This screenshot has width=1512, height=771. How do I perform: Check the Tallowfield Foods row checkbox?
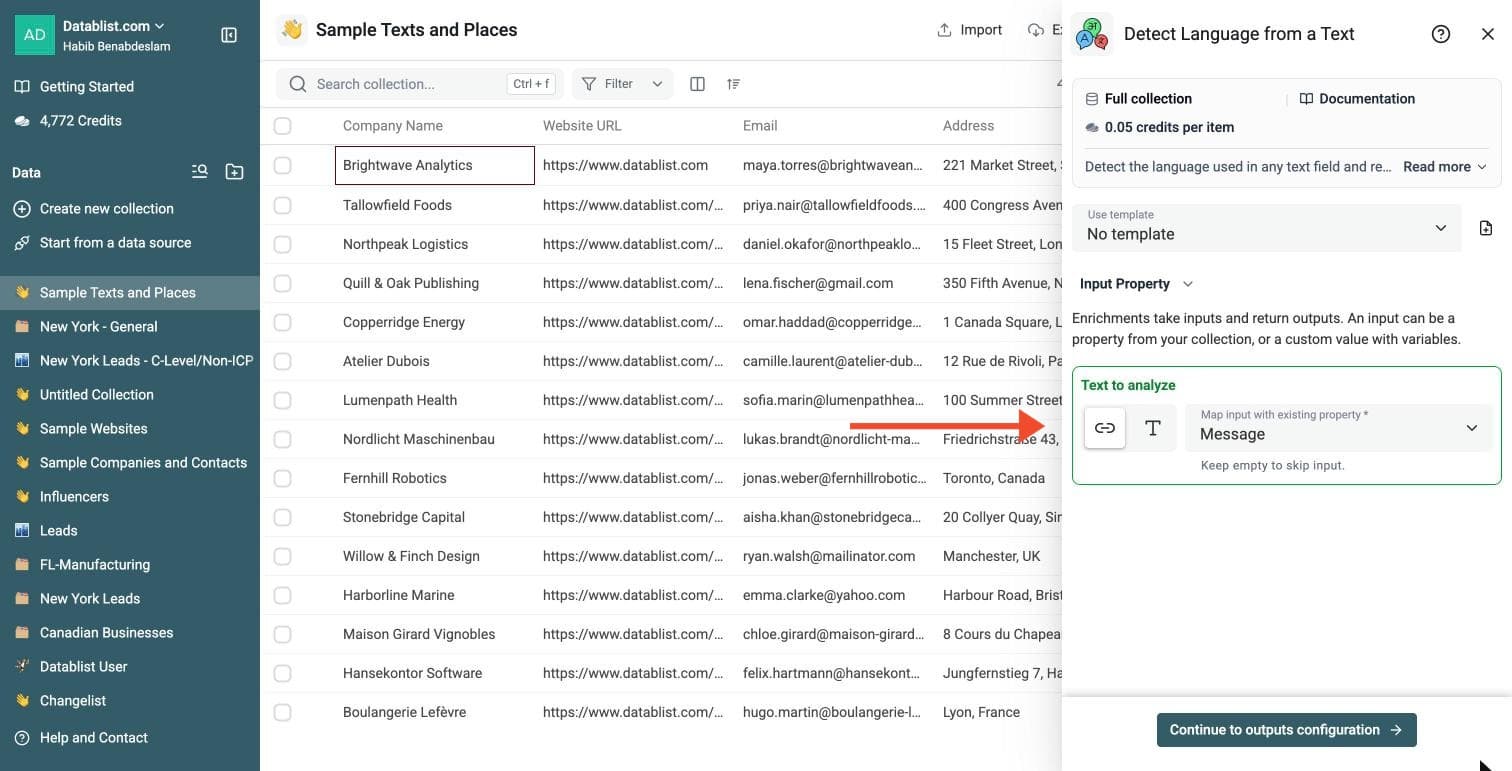click(283, 205)
